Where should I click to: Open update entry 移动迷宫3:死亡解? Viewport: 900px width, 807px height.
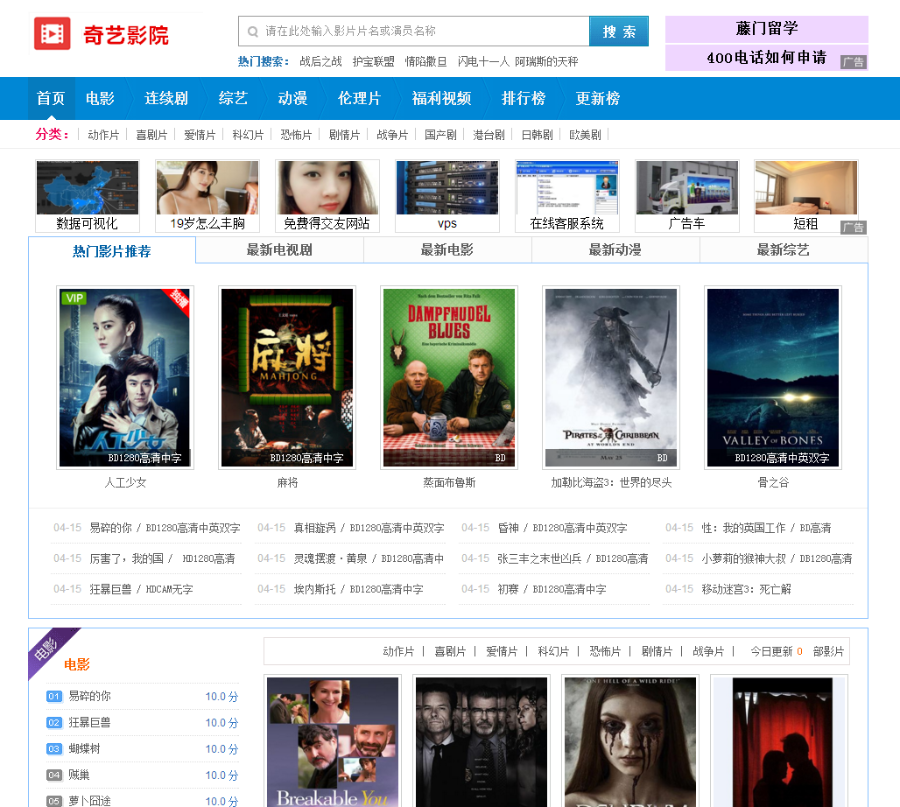[746, 589]
